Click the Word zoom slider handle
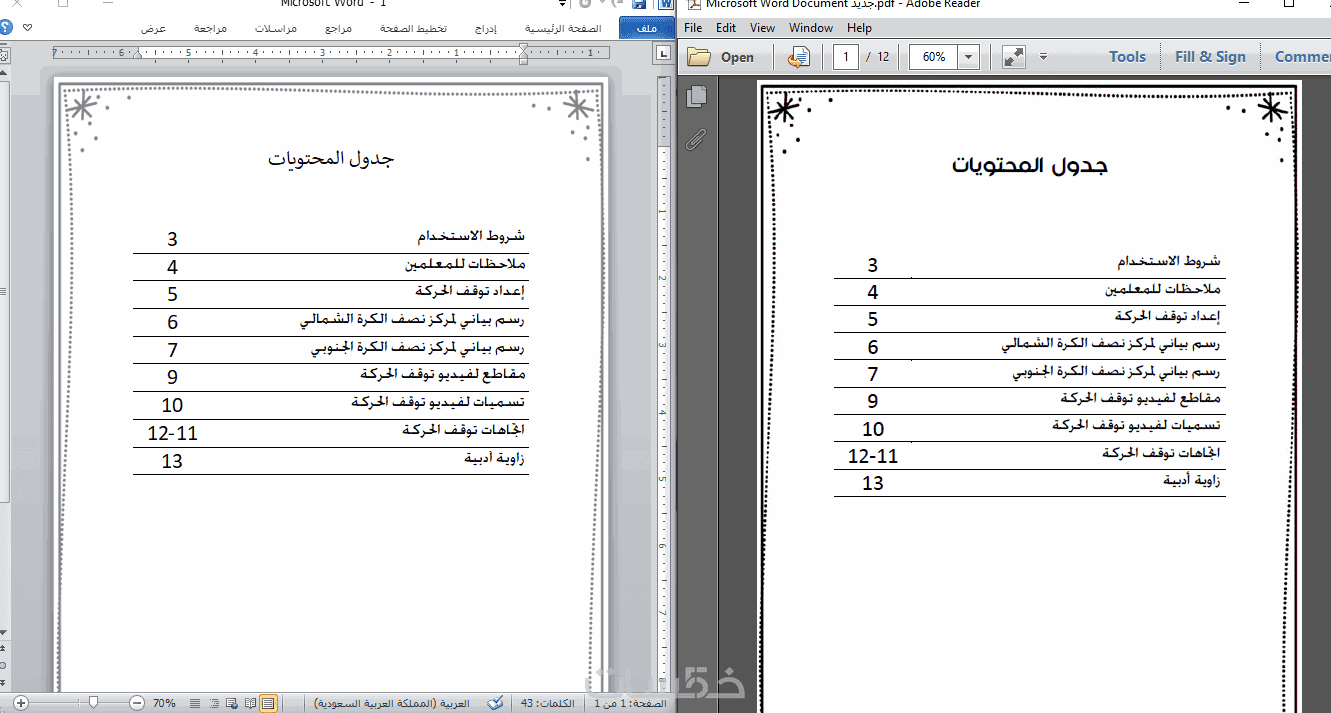Screen dimensions: 1331x713 (93, 703)
